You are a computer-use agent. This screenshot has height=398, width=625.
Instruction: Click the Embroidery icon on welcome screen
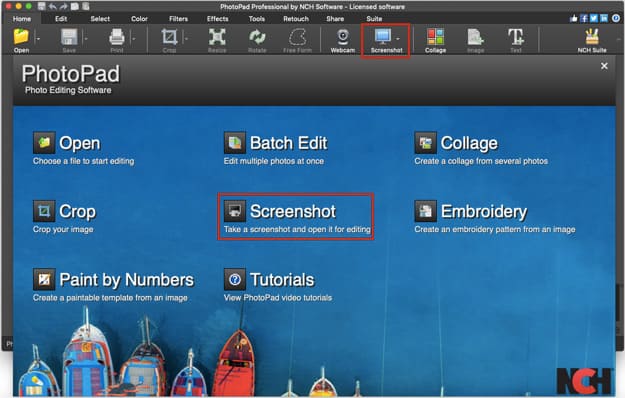point(425,211)
